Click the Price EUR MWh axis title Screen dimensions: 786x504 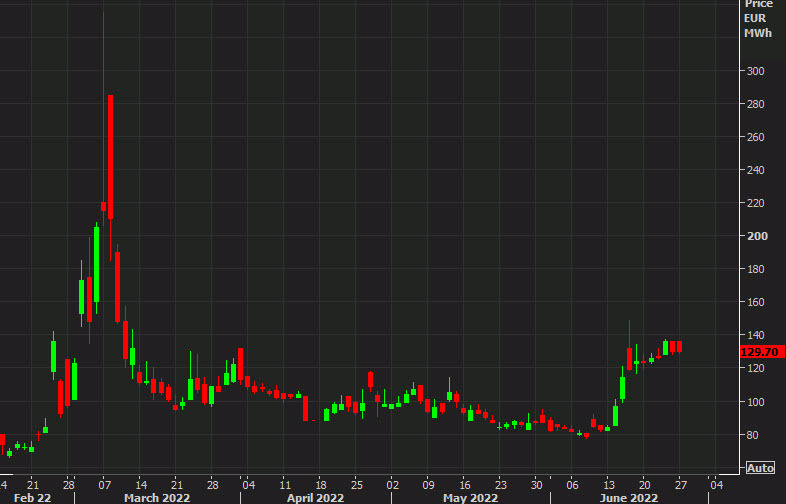(x=757, y=19)
